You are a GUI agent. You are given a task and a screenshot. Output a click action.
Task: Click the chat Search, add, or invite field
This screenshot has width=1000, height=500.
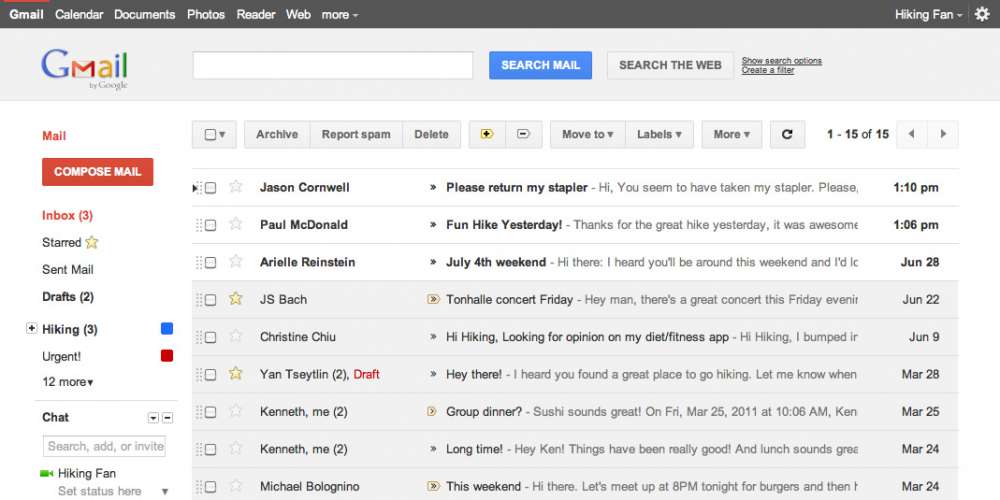105,446
